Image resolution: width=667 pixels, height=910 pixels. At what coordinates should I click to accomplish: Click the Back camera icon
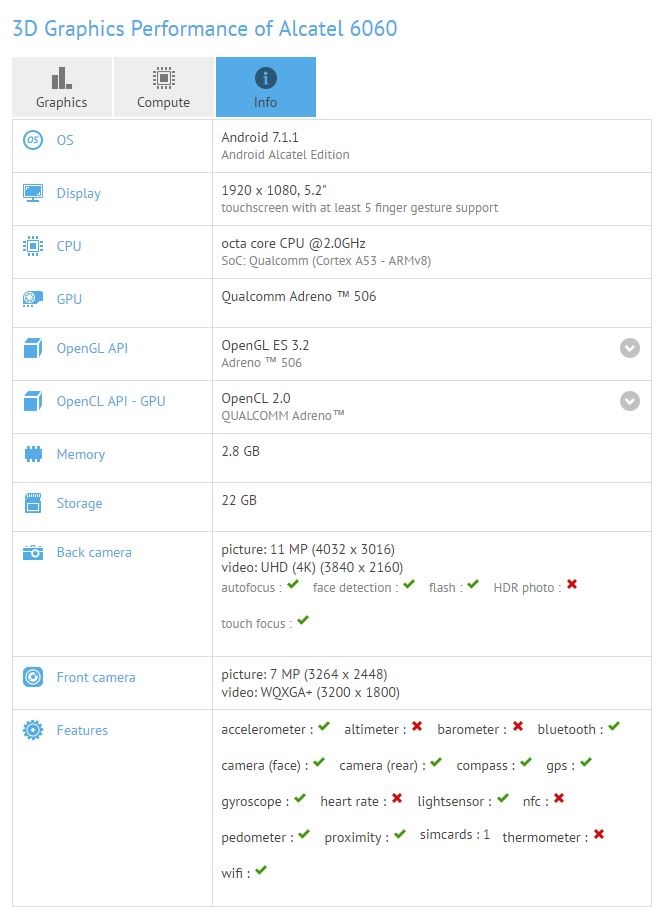tap(33, 552)
